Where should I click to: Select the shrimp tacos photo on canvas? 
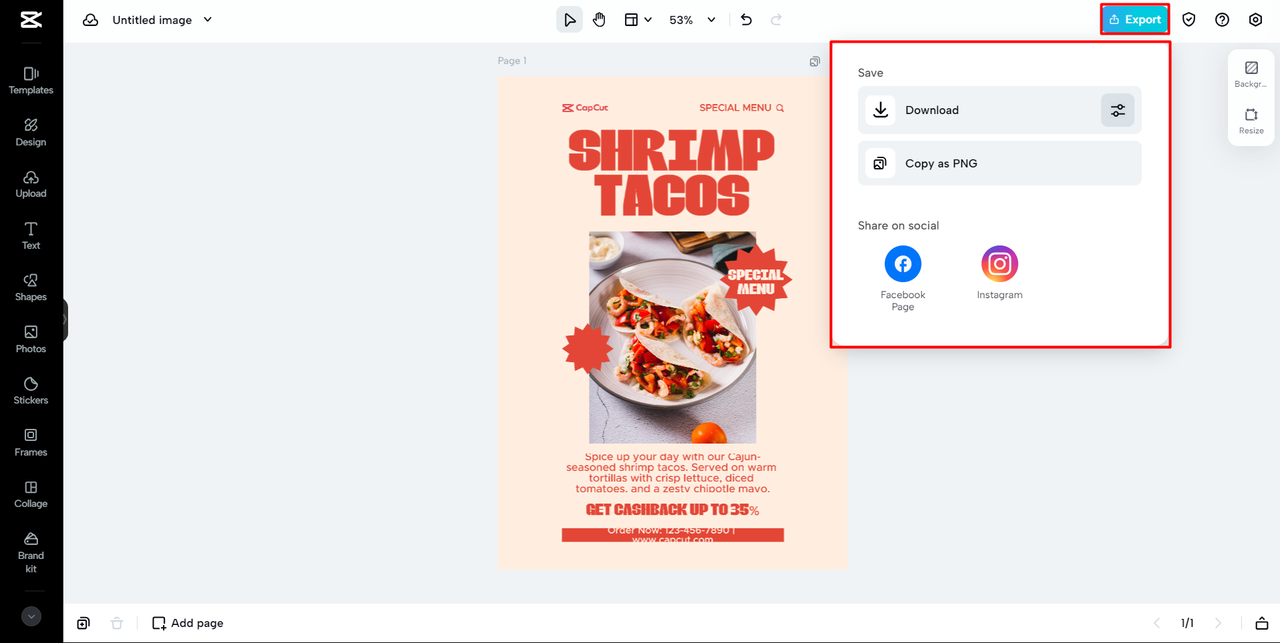coord(672,337)
